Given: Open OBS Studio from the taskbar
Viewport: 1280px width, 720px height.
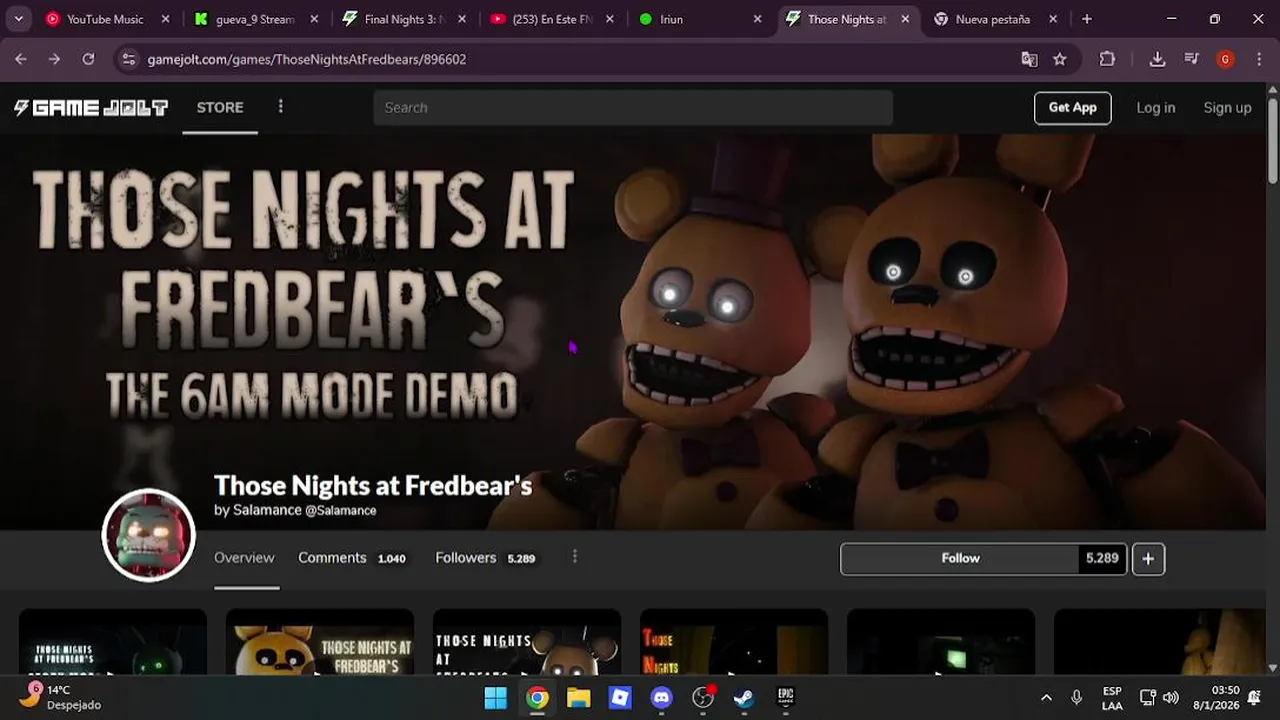Looking at the screenshot, I should point(703,697).
